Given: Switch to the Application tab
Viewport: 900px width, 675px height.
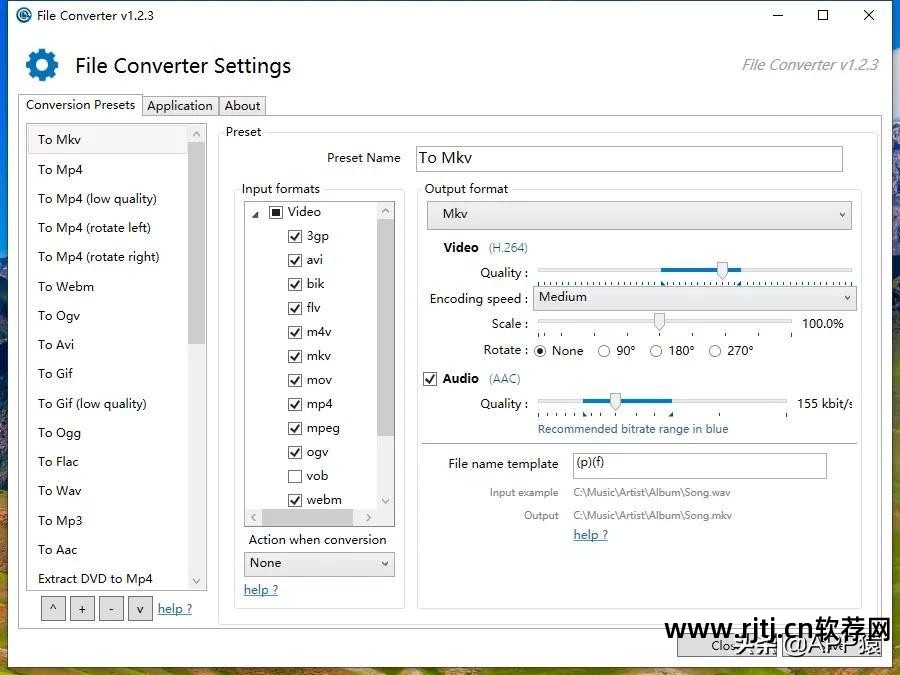Looking at the screenshot, I should [180, 106].
